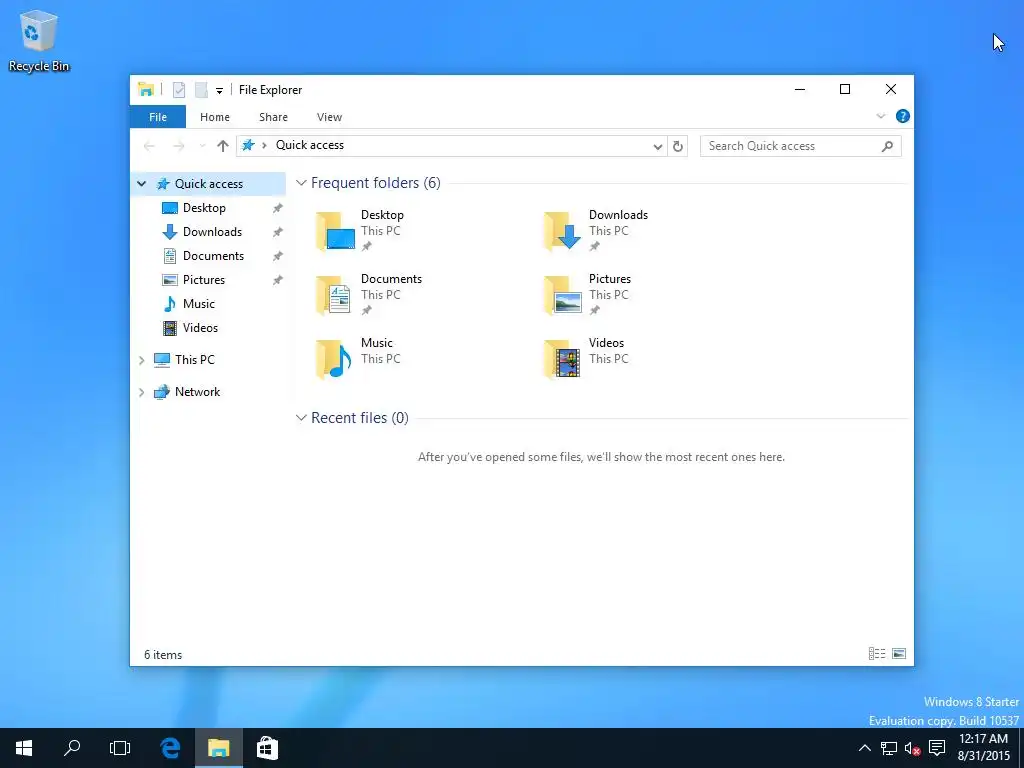Open the Windows Start button
Screen dimensions: 1024x768
(24, 748)
